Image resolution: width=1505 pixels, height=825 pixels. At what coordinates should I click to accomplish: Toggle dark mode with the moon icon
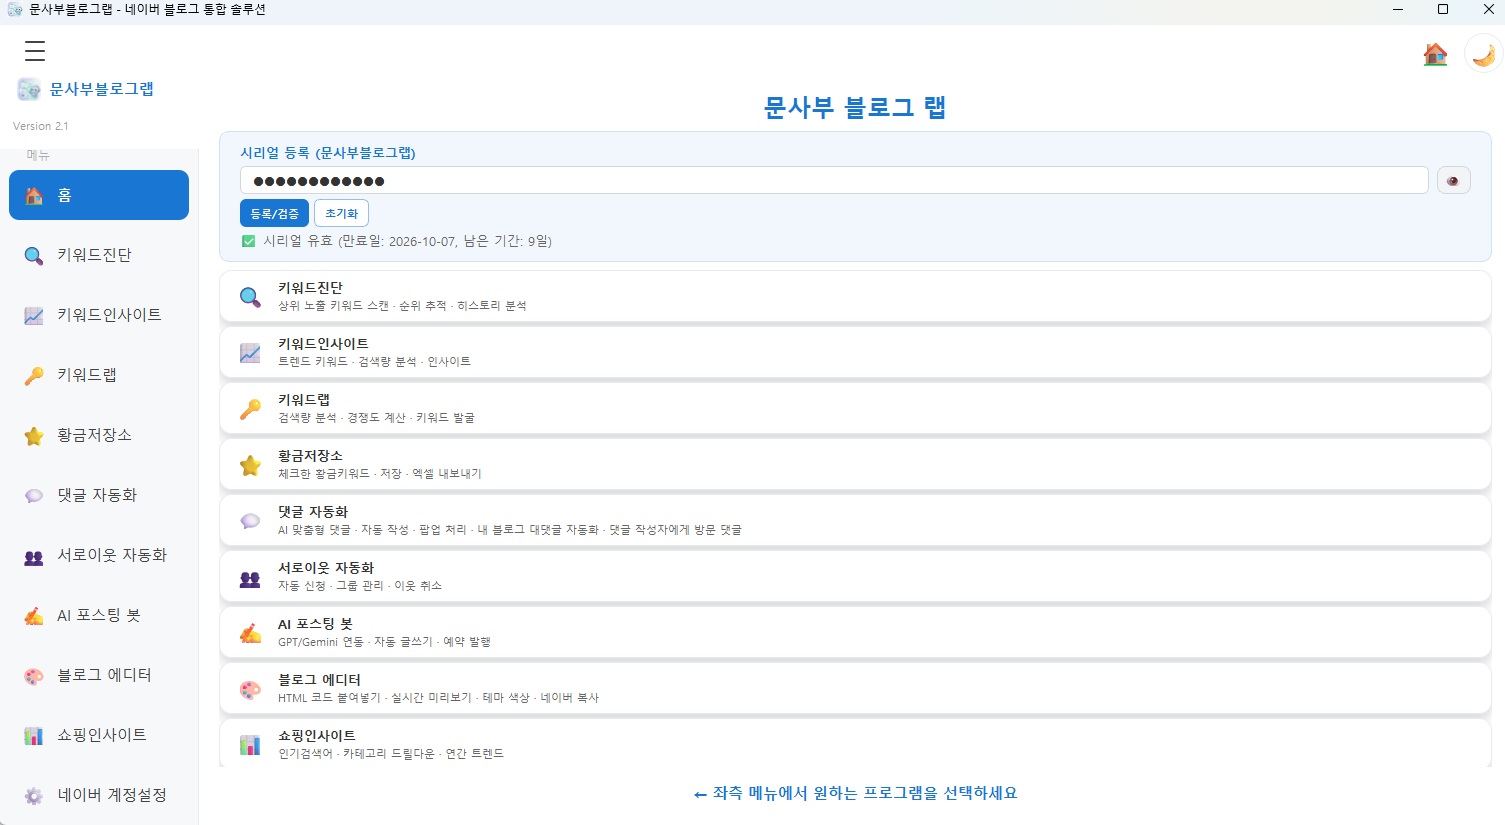1484,54
